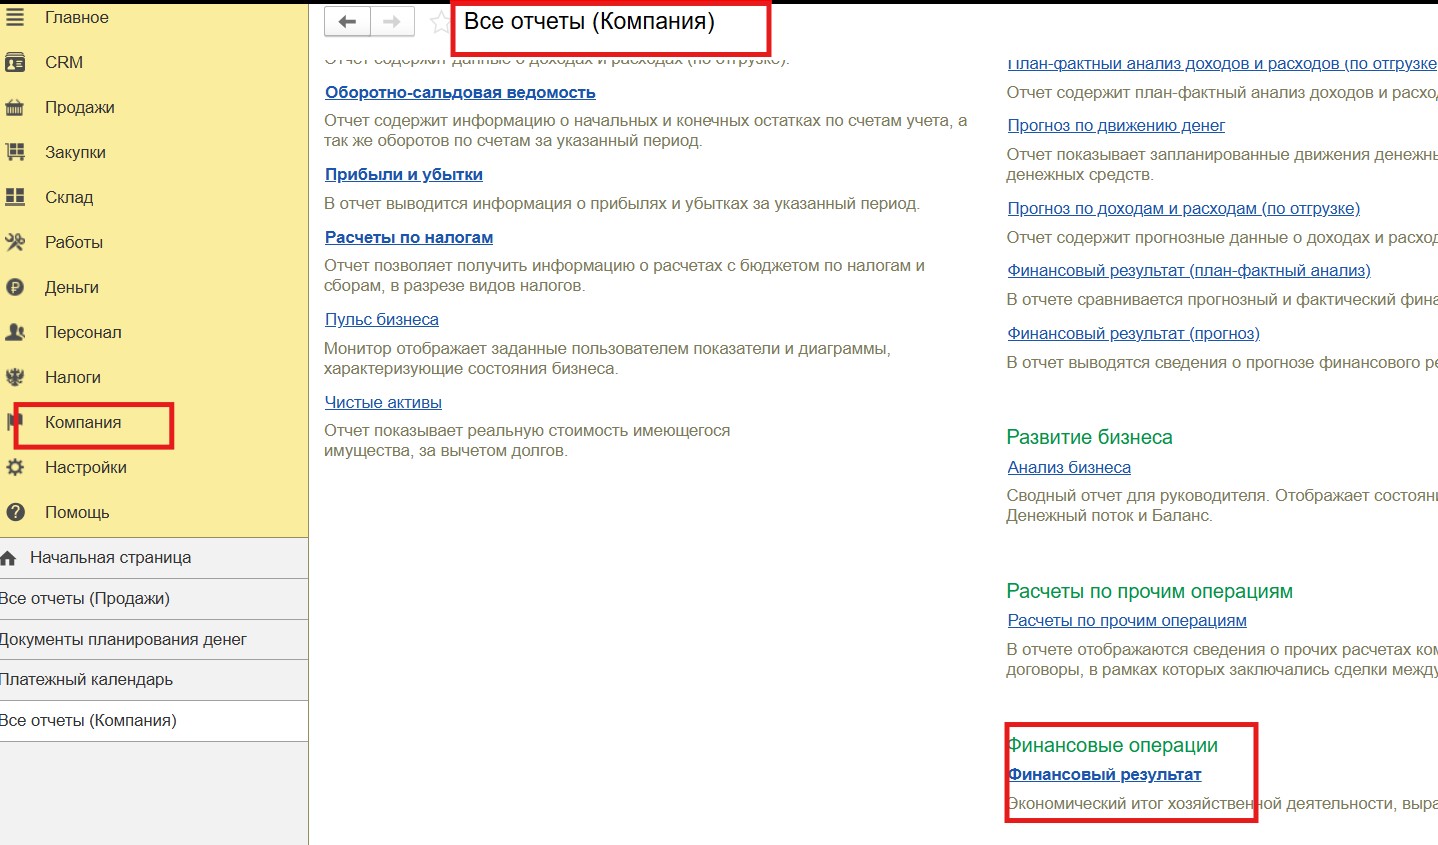Viewport: 1438px width, 845px height.
Task: Click the Работы tools icon
Action: tap(15, 242)
